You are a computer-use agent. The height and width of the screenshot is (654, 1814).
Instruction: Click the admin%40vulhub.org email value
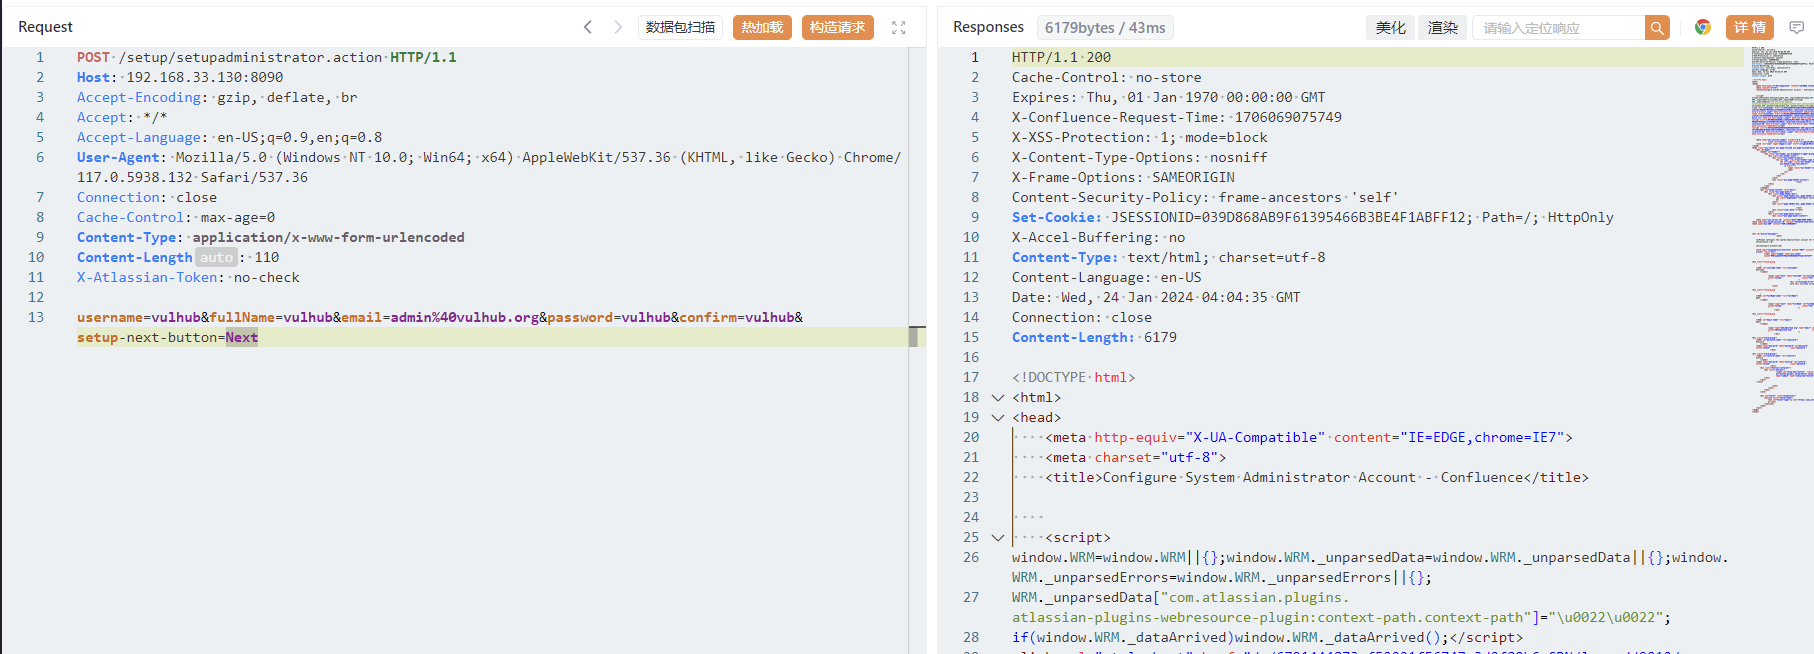click(x=465, y=317)
